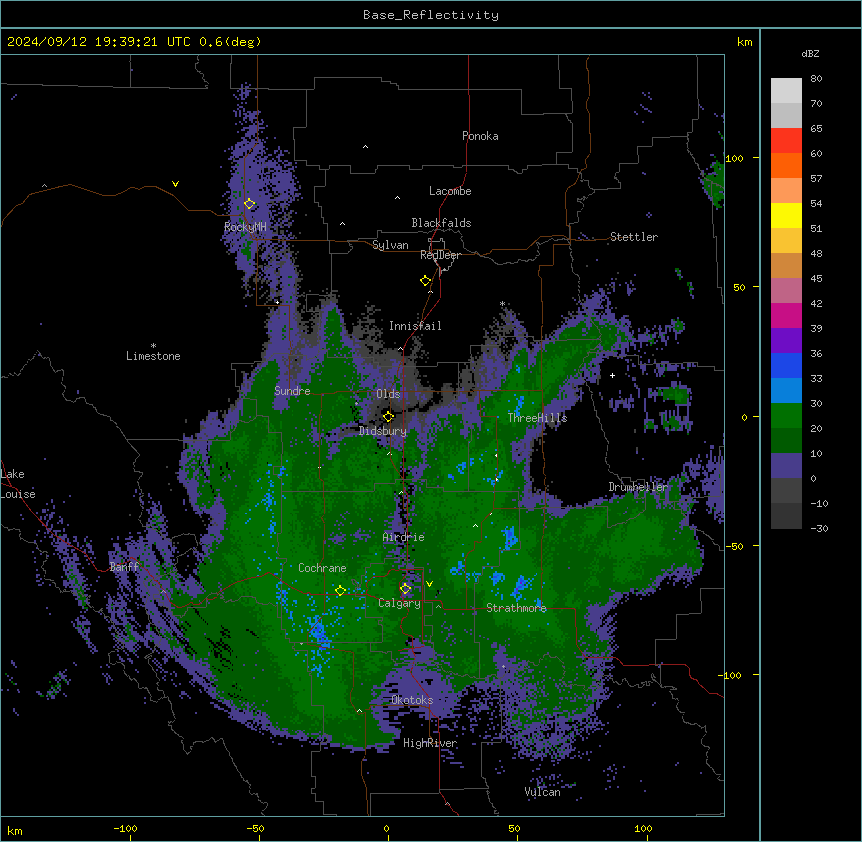Click the Limestone label
862x842 pixels.
(x=153, y=356)
